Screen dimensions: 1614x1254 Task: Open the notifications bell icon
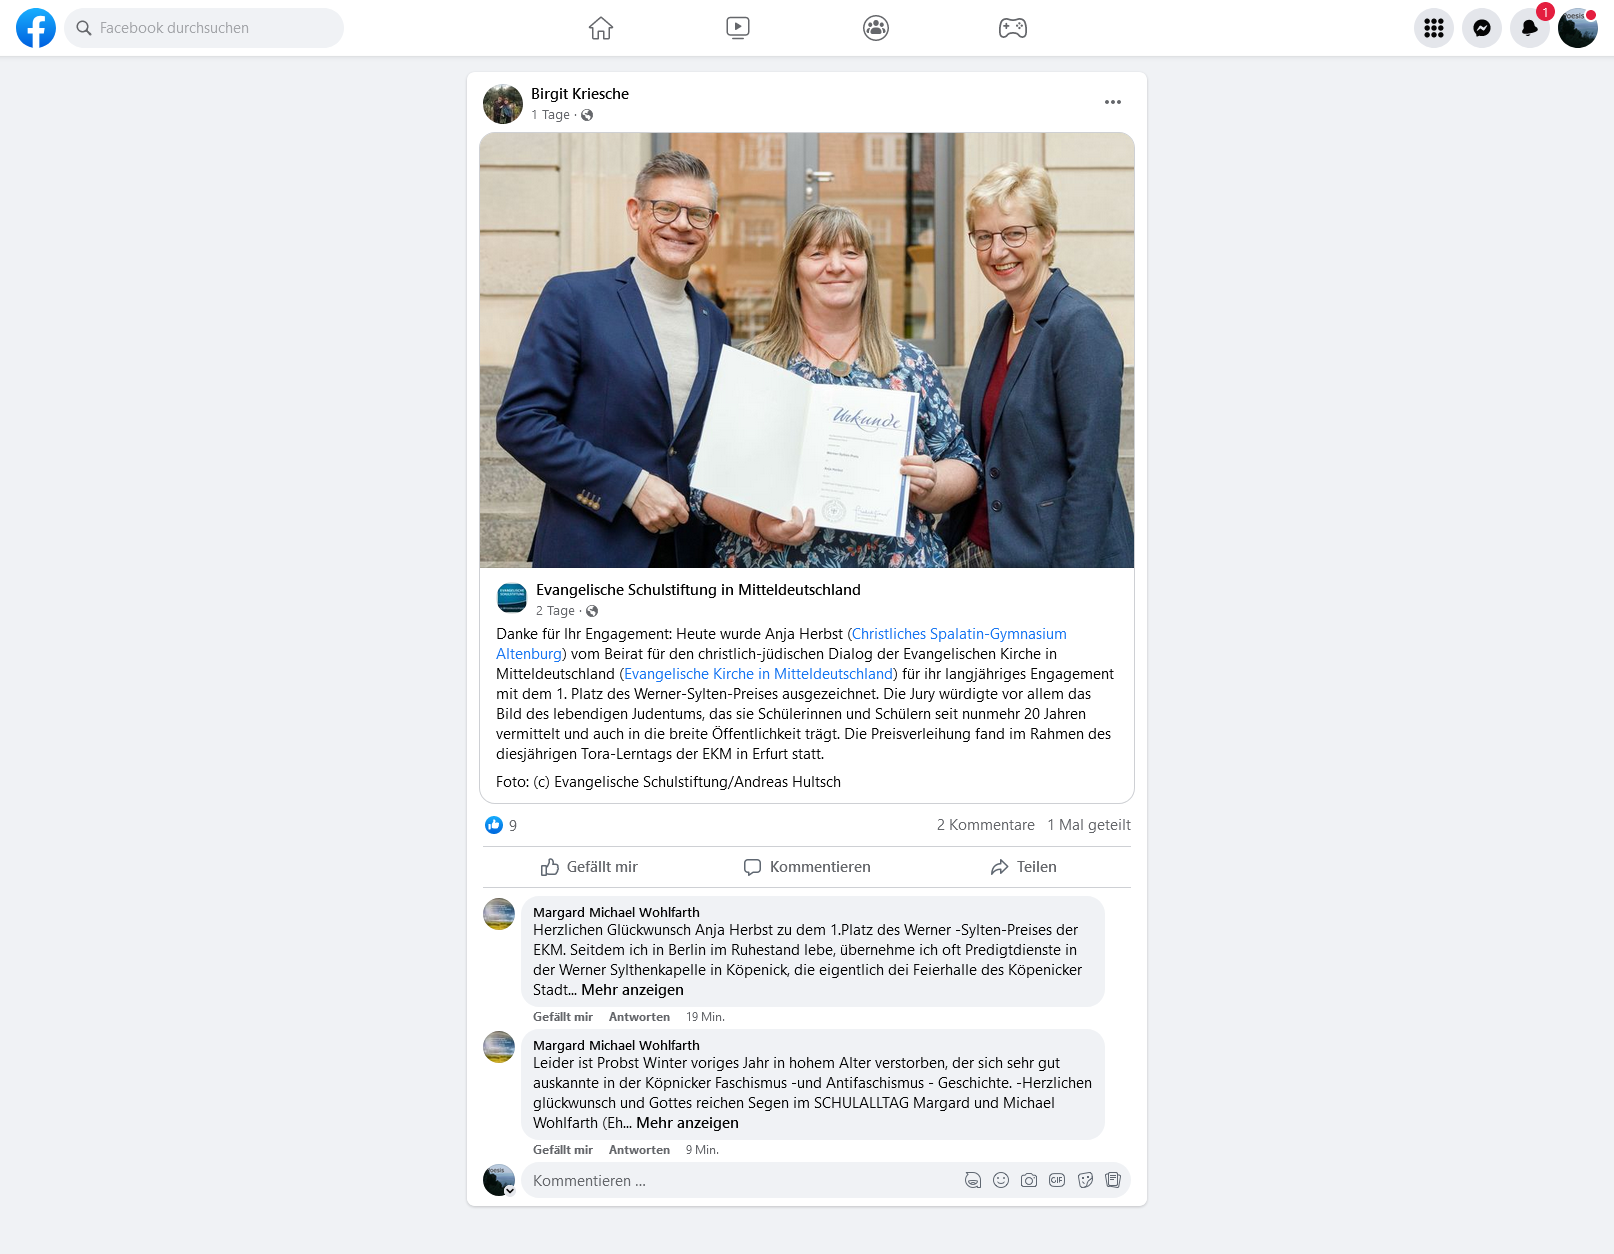pyautogui.click(x=1530, y=28)
